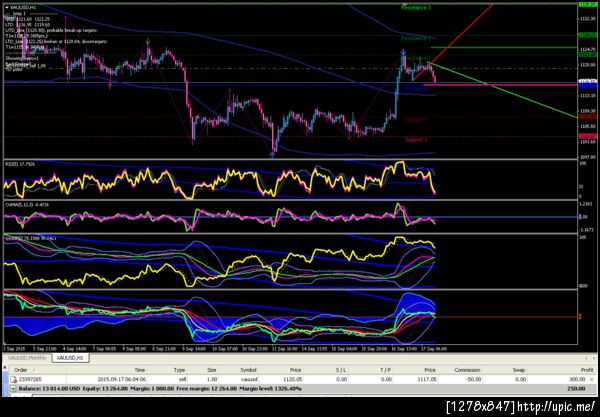Select the green descending trend line

pyautogui.click(x=505, y=91)
